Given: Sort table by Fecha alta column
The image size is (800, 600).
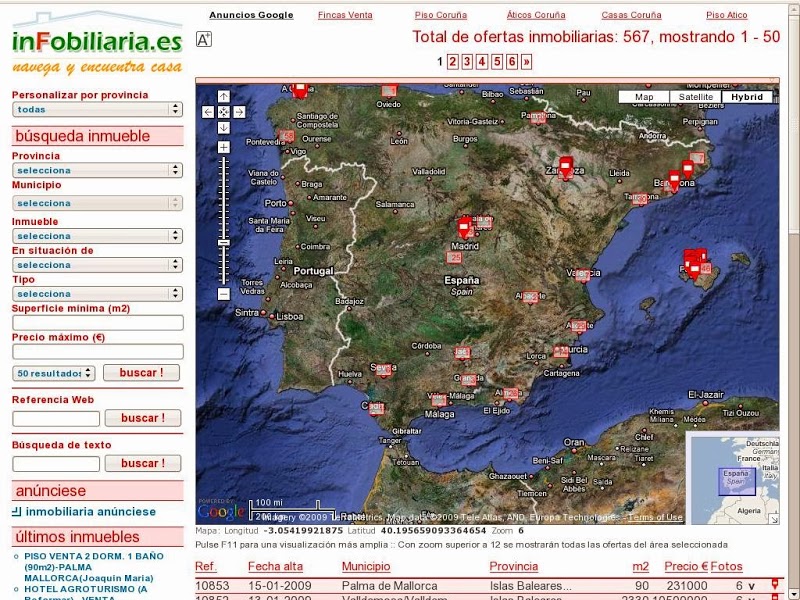Looking at the screenshot, I should 276,566.
